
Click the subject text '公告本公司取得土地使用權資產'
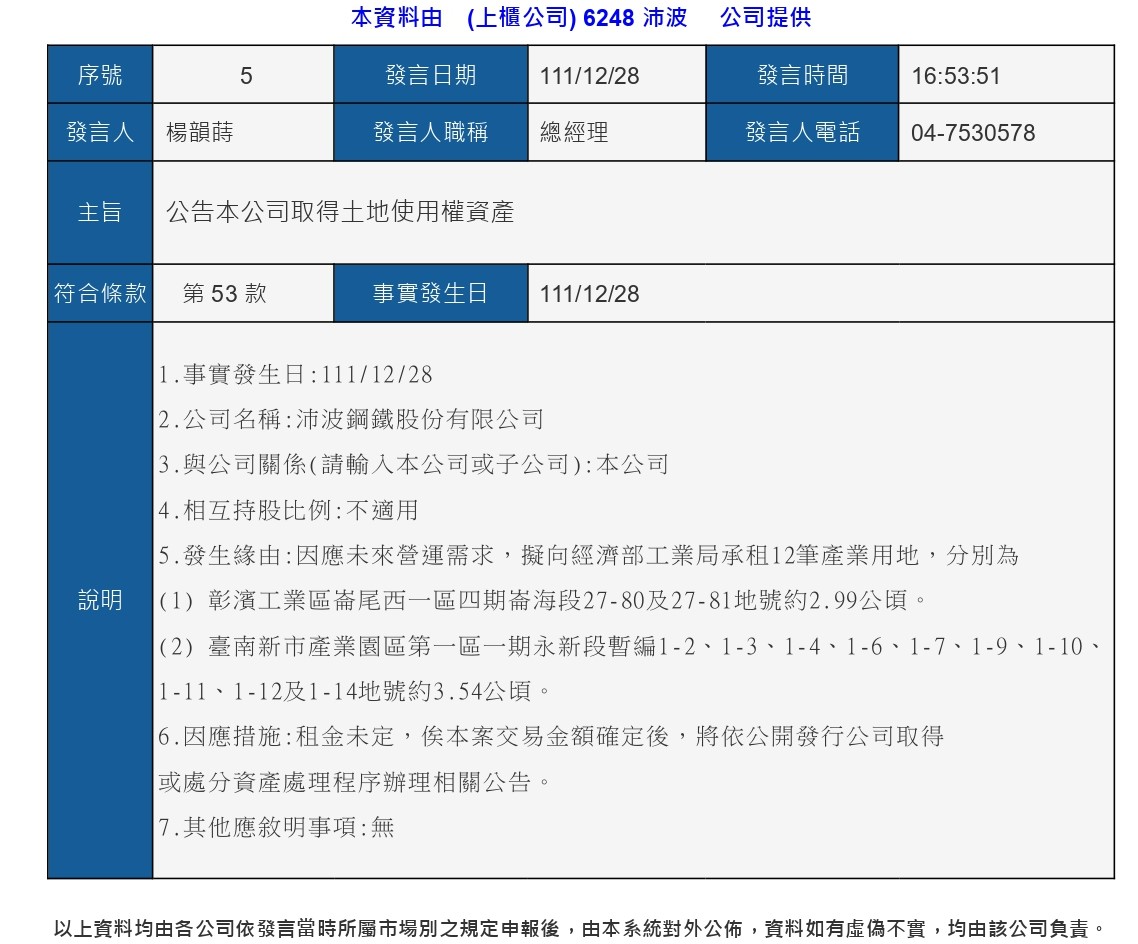[340, 212]
